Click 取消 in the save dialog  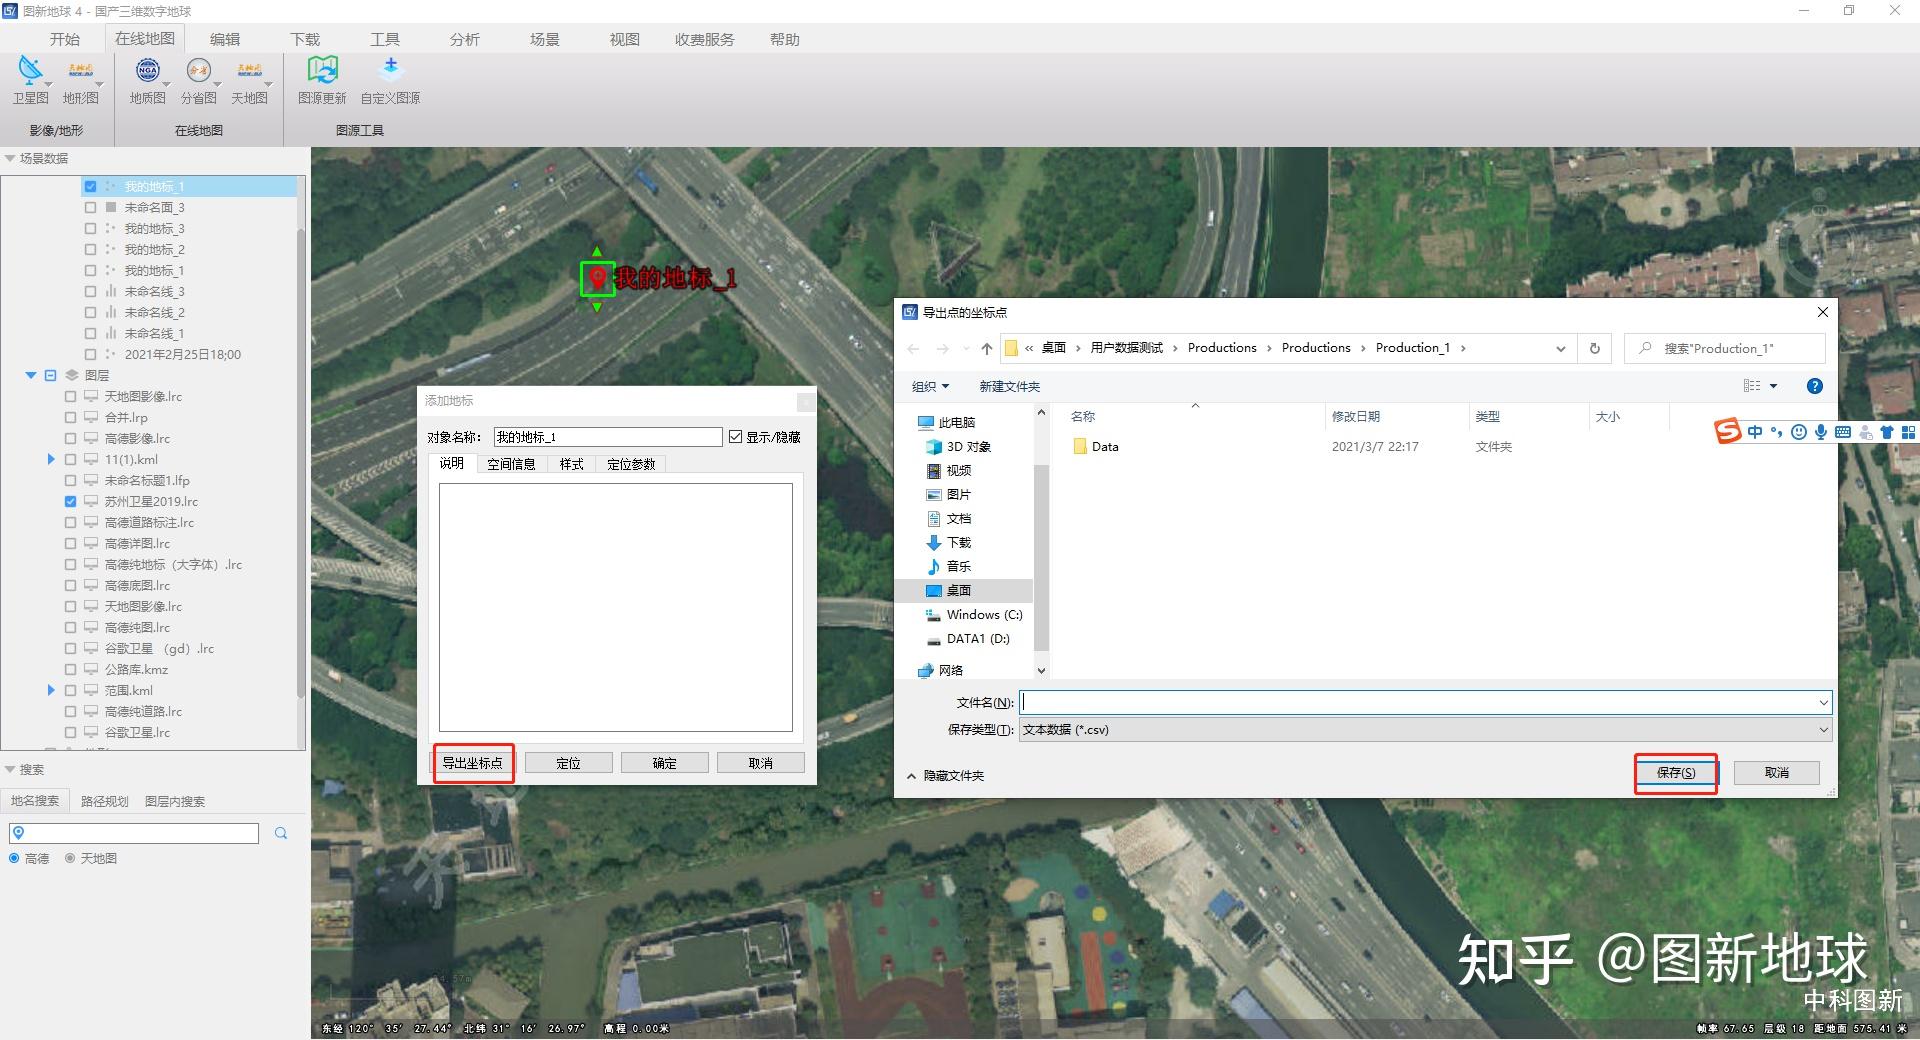[1777, 773]
